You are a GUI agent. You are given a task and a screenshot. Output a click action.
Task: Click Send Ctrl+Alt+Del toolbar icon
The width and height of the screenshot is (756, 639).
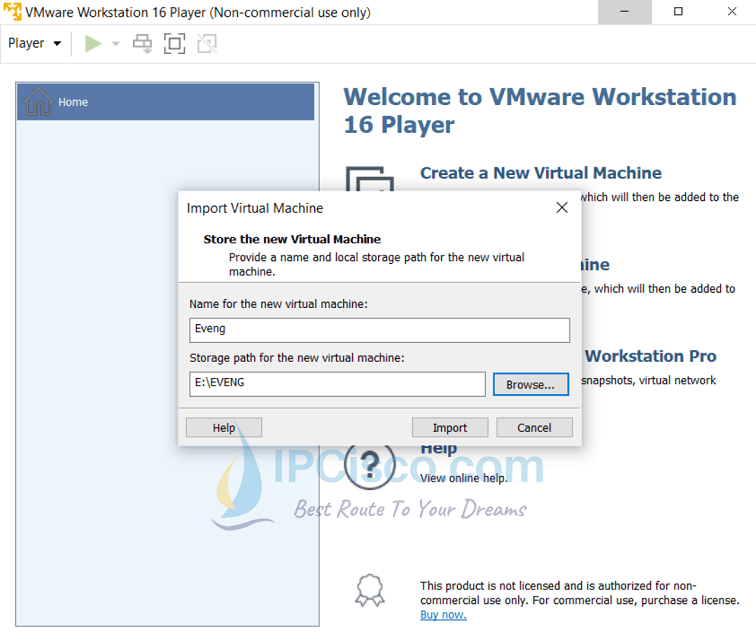(x=142, y=43)
